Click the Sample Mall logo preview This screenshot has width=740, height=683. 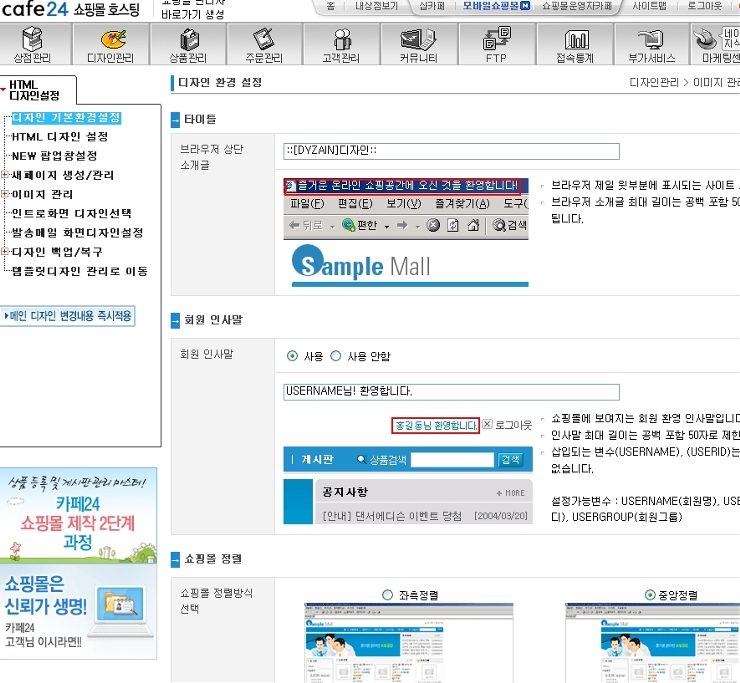click(410, 265)
